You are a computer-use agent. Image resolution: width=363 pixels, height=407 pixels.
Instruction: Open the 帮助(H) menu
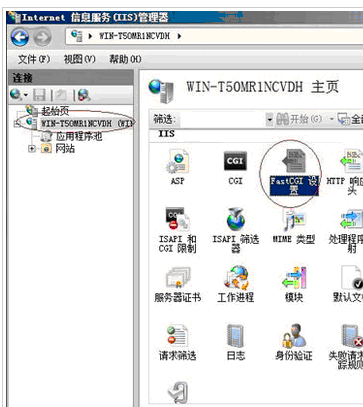point(125,59)
